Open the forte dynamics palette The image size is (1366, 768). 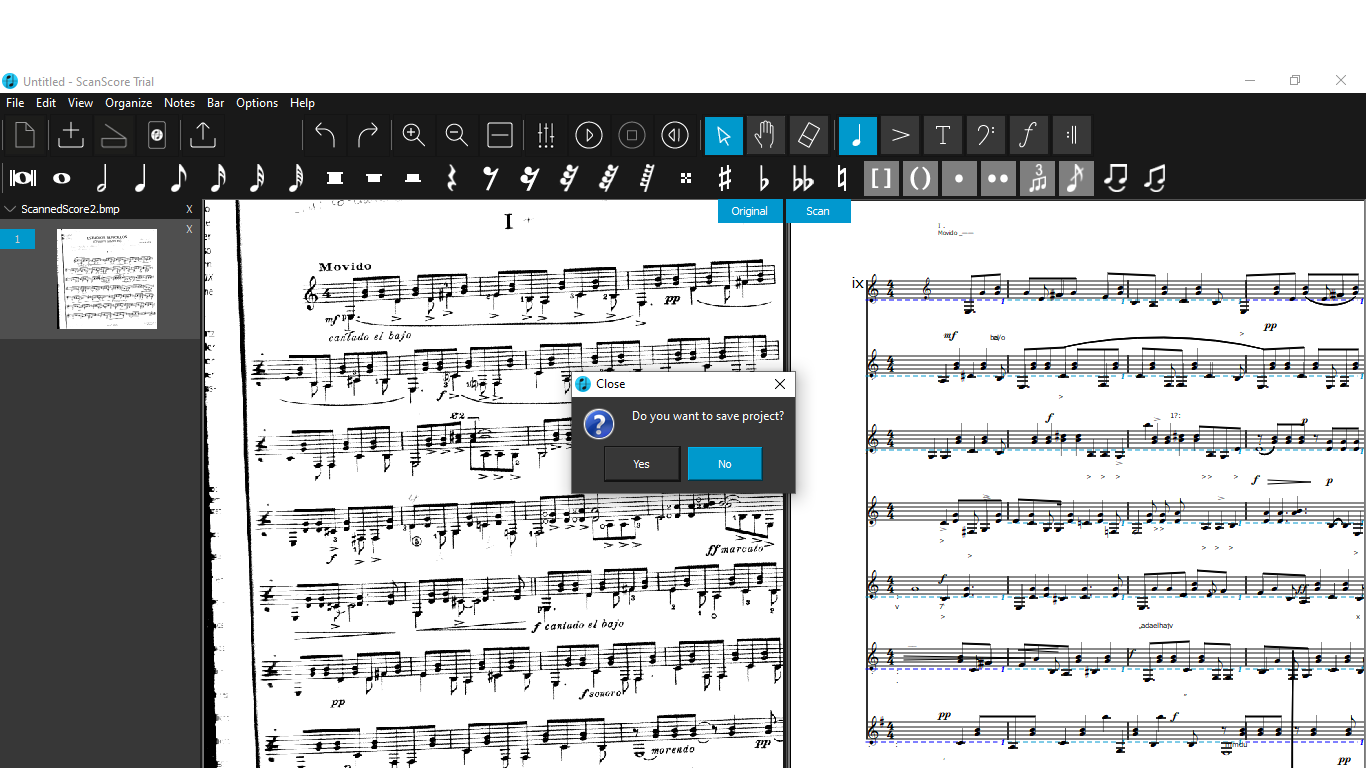(1028, 135)
